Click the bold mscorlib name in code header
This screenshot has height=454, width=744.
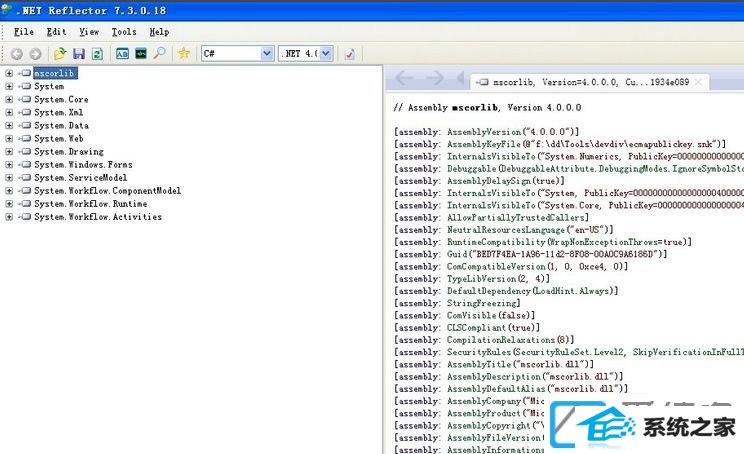point(475,108)
